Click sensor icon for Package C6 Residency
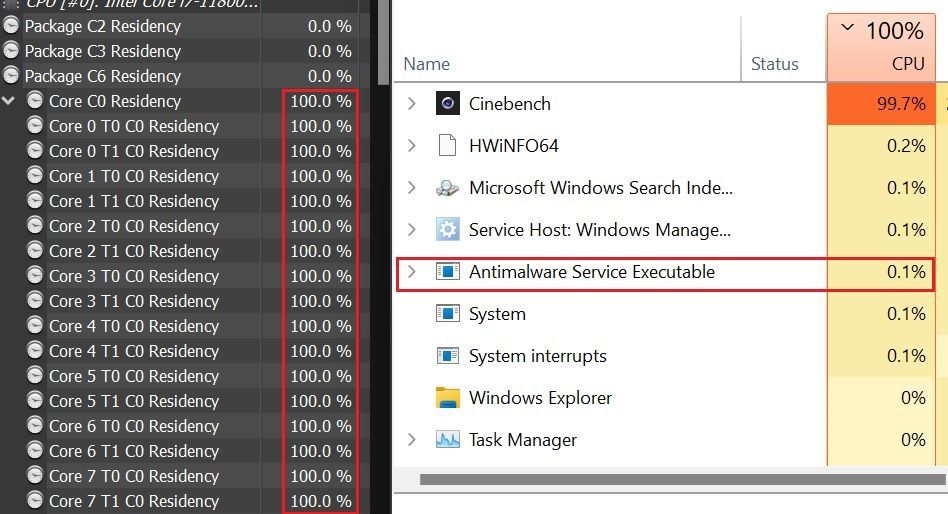The image size is (948, 514). [11, 76]
